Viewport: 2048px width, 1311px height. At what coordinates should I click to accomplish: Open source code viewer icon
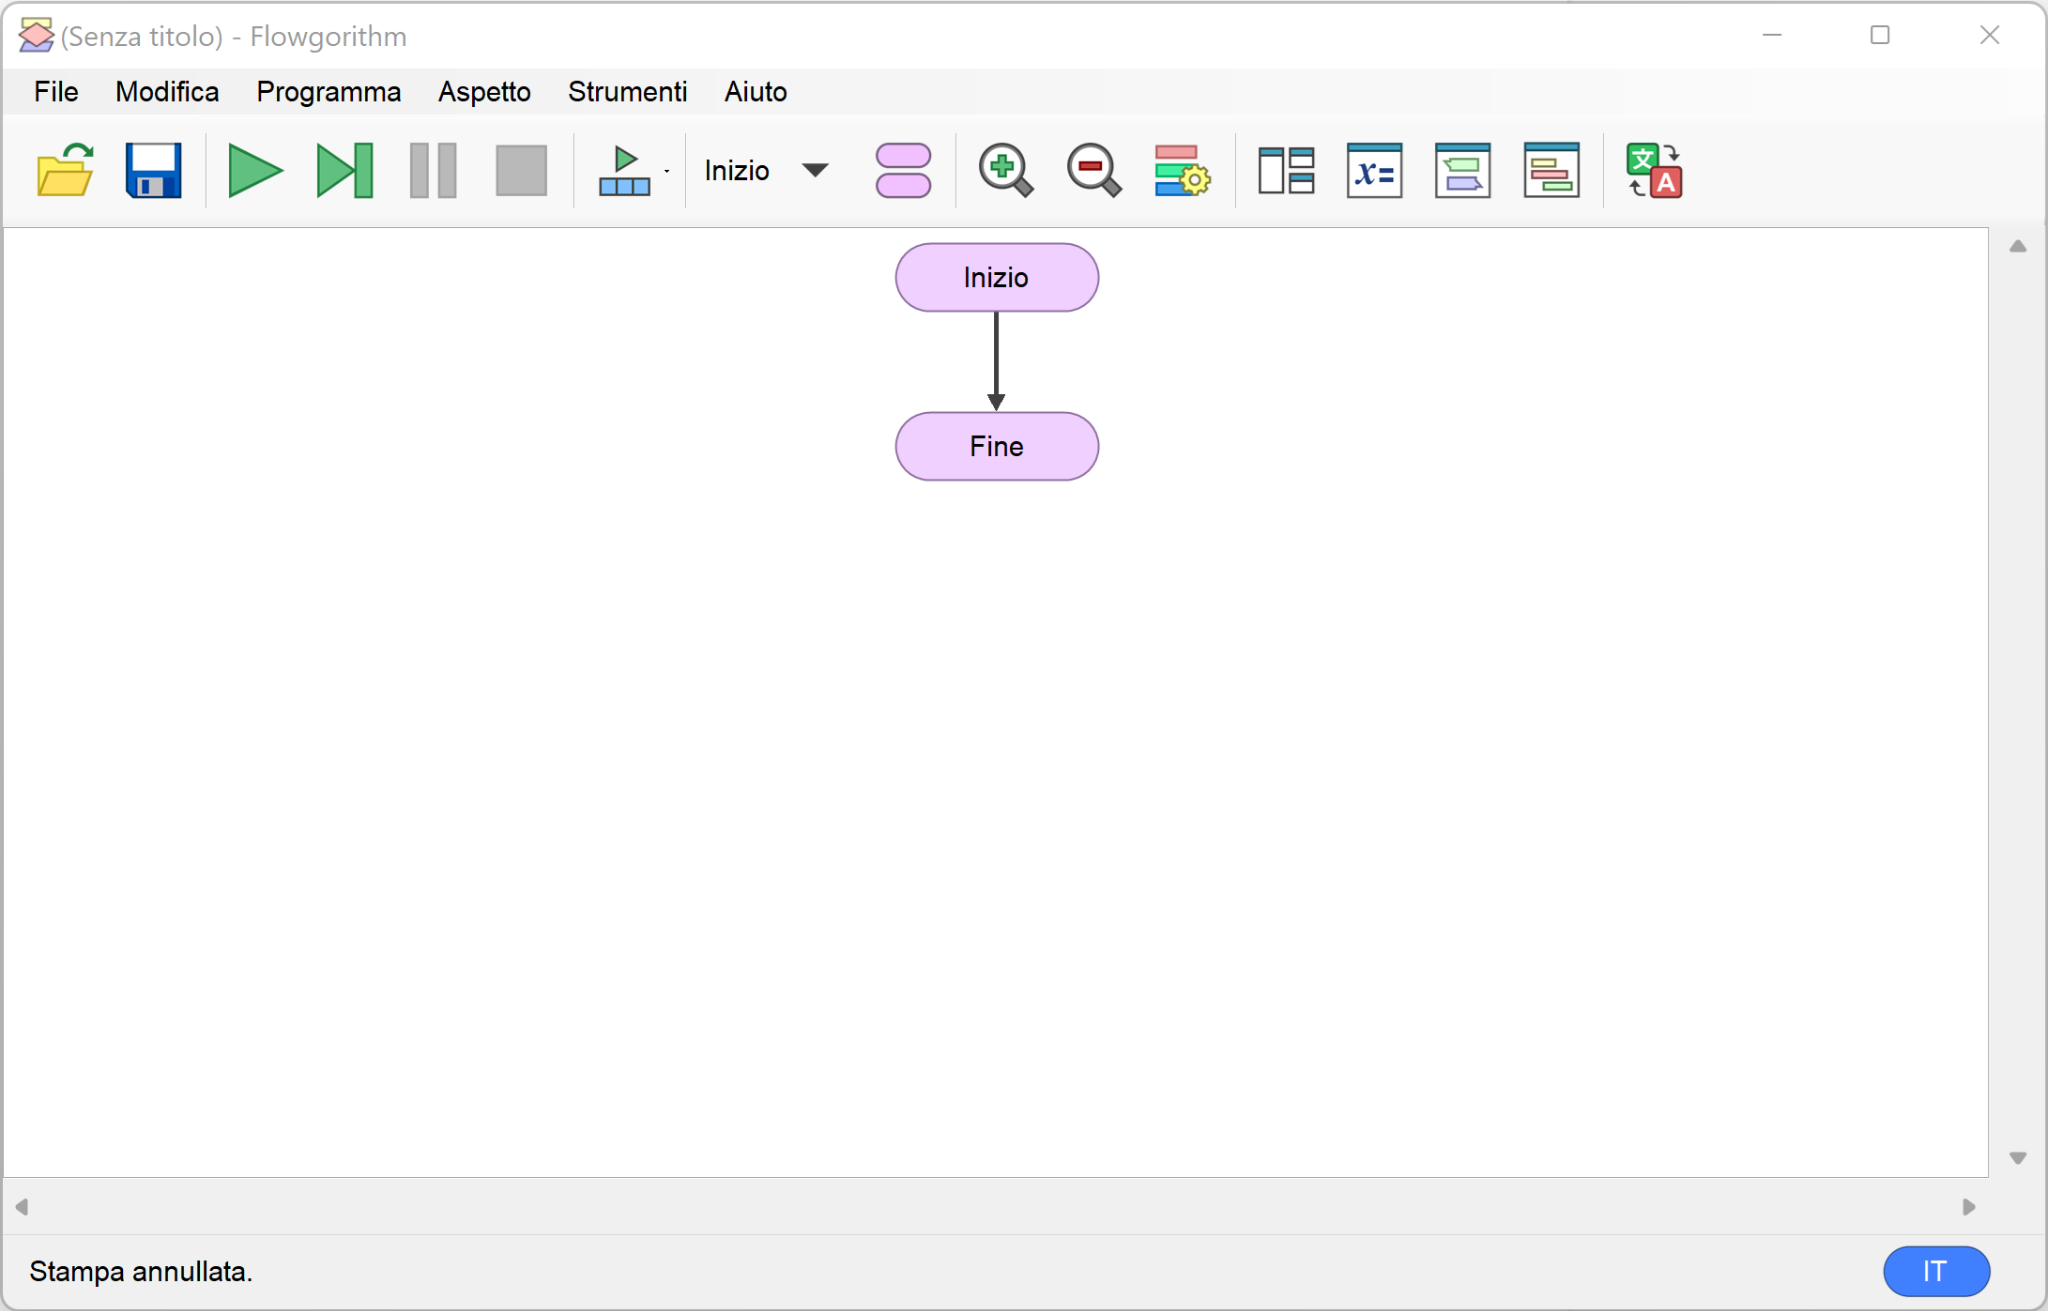1551,170
